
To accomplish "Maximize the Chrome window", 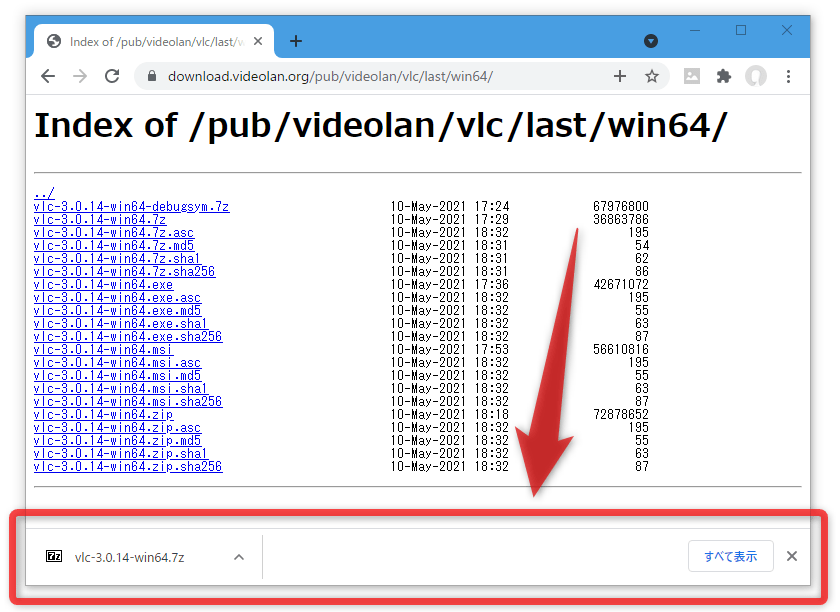I will [x=741, y=31].
